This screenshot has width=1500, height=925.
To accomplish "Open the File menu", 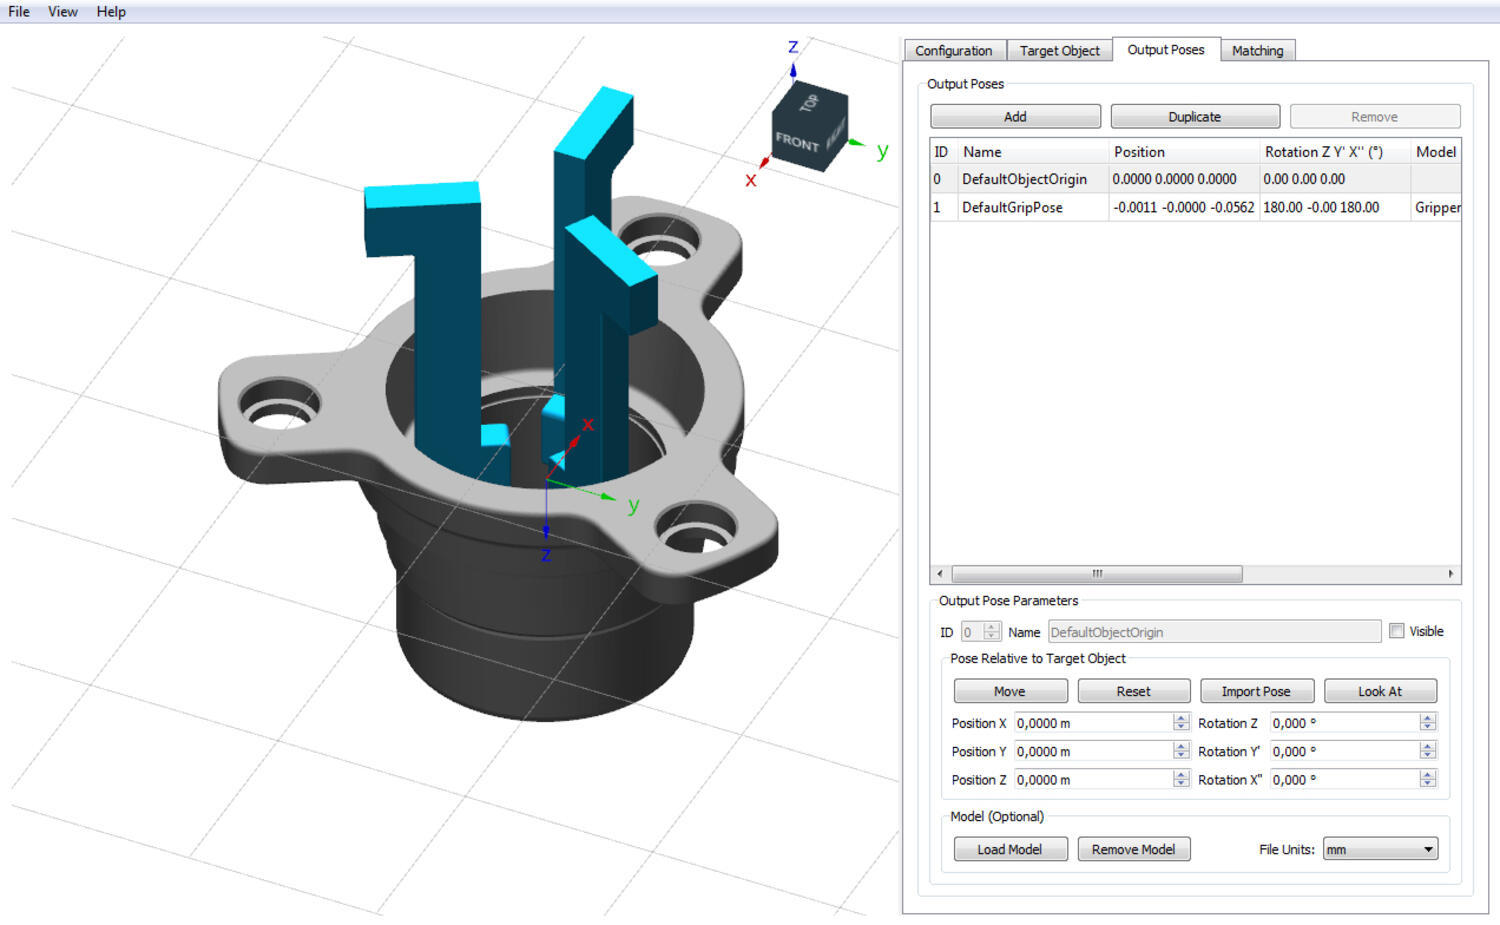I will pos(19,12).
